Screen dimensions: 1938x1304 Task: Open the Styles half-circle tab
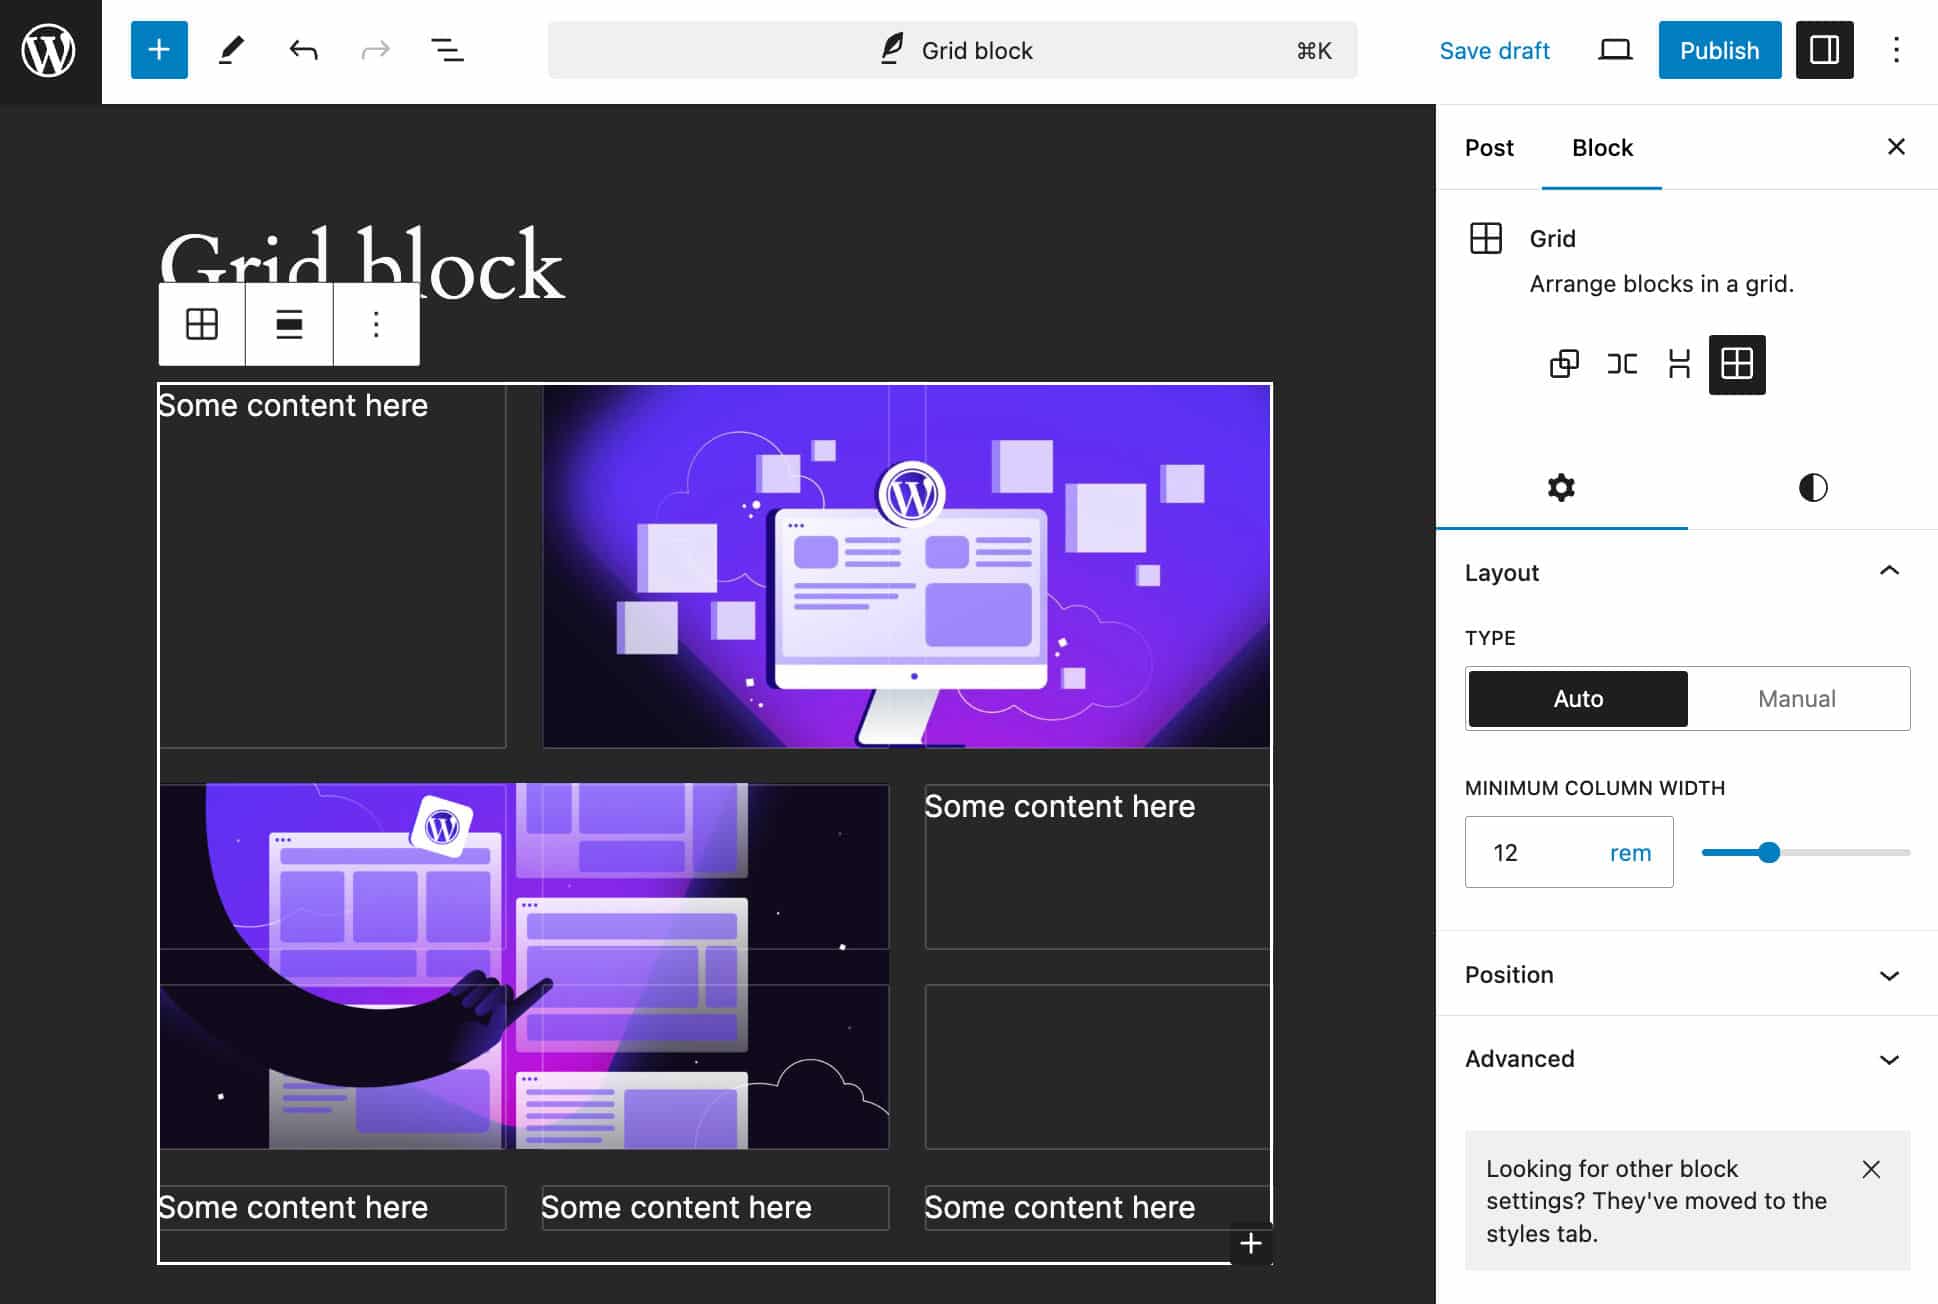tap(1812, 488)
